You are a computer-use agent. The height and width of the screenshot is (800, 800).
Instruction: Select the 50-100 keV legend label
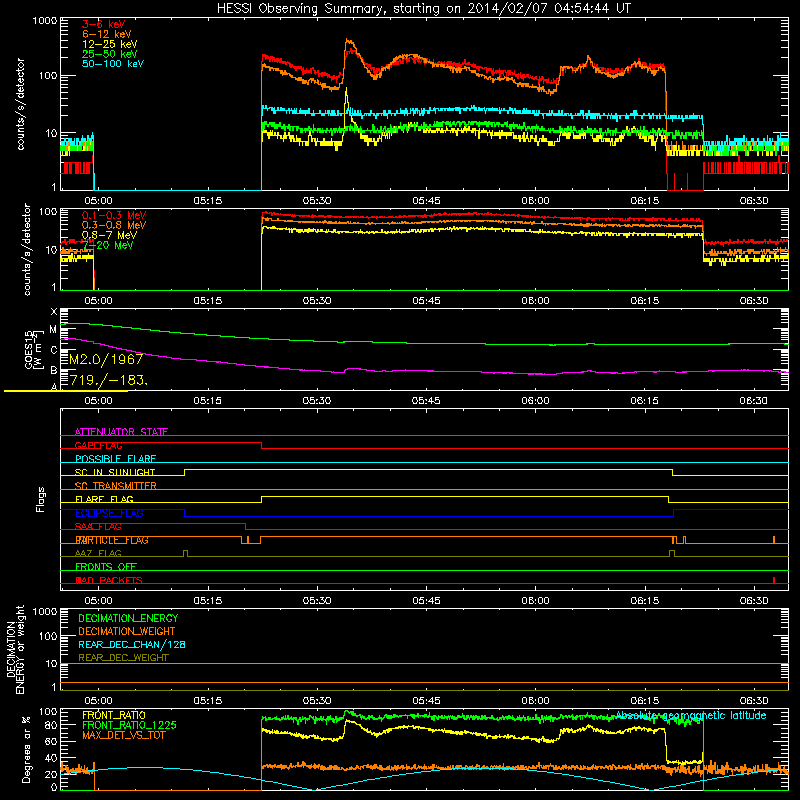pyautogui.click(x=113, y=64)
